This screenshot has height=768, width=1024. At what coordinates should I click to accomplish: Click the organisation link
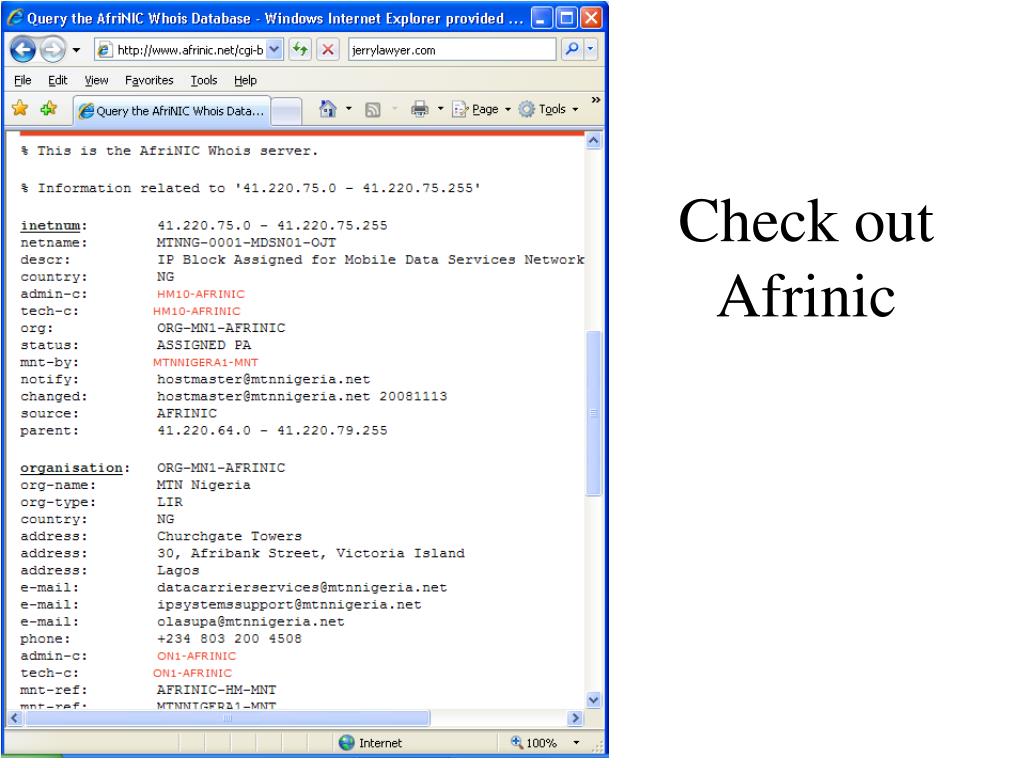click(71, 468)
